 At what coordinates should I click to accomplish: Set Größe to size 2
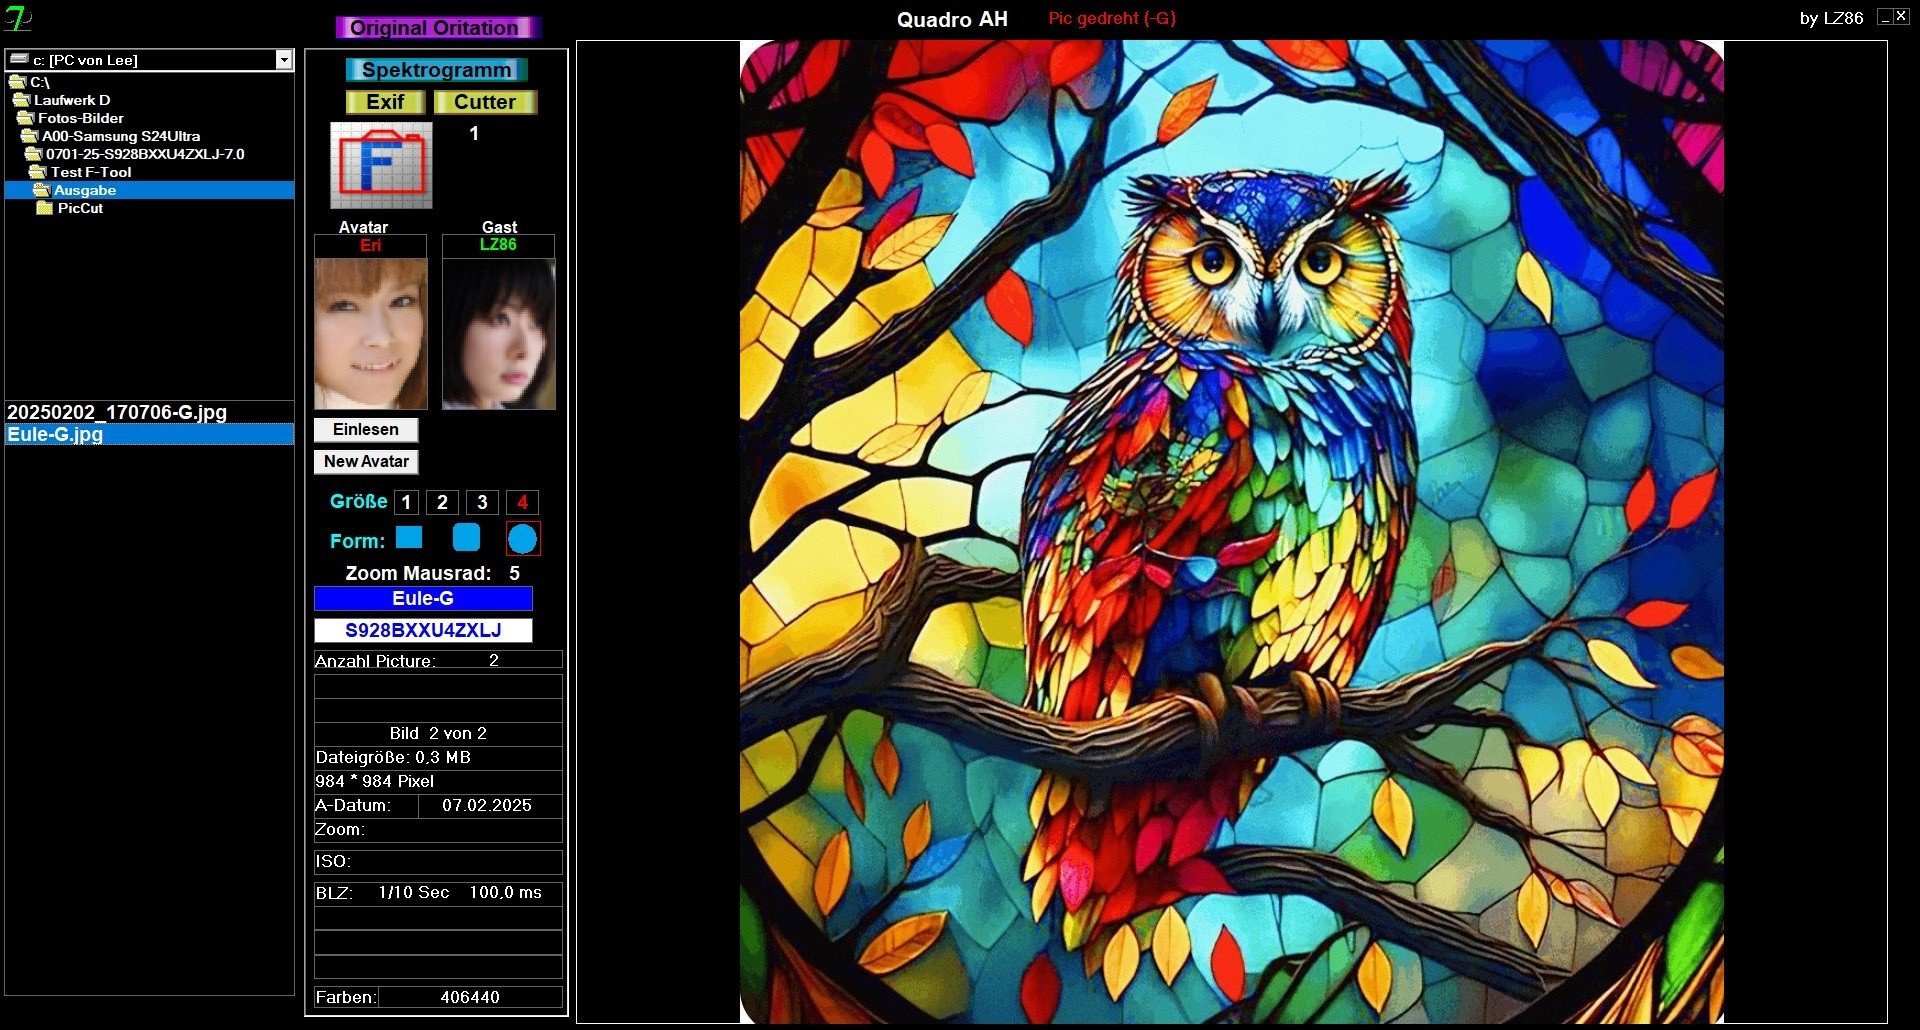(x=442, y=502)
